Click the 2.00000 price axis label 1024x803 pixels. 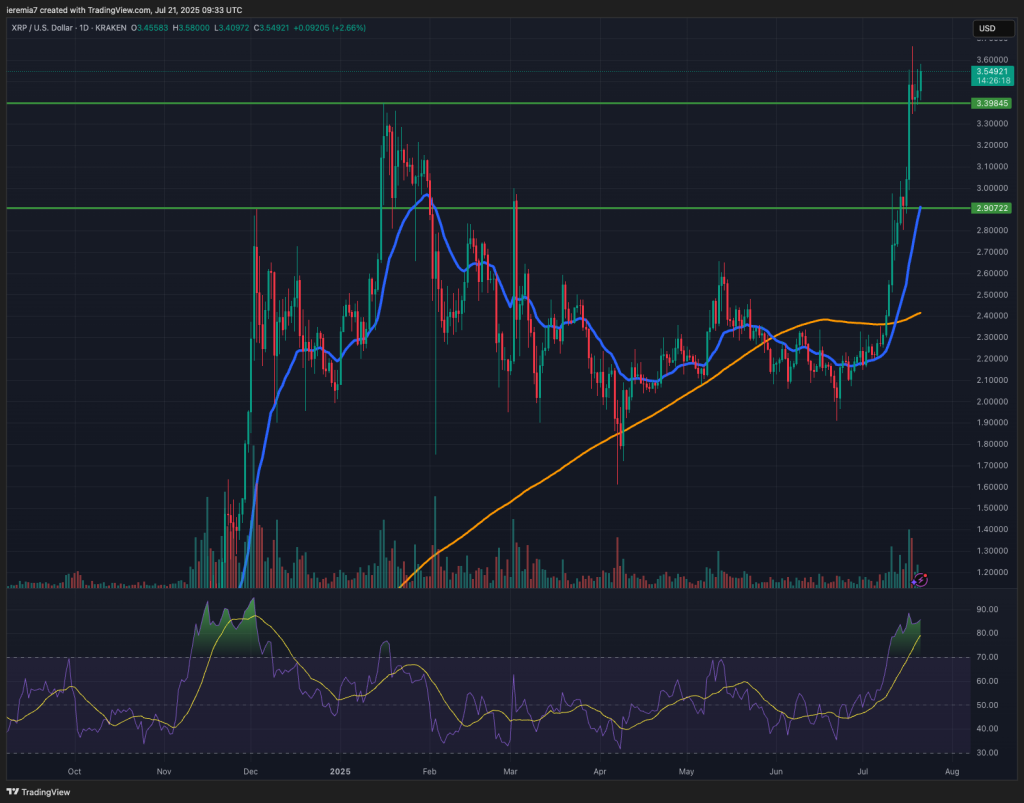click(x=992, y=402)
